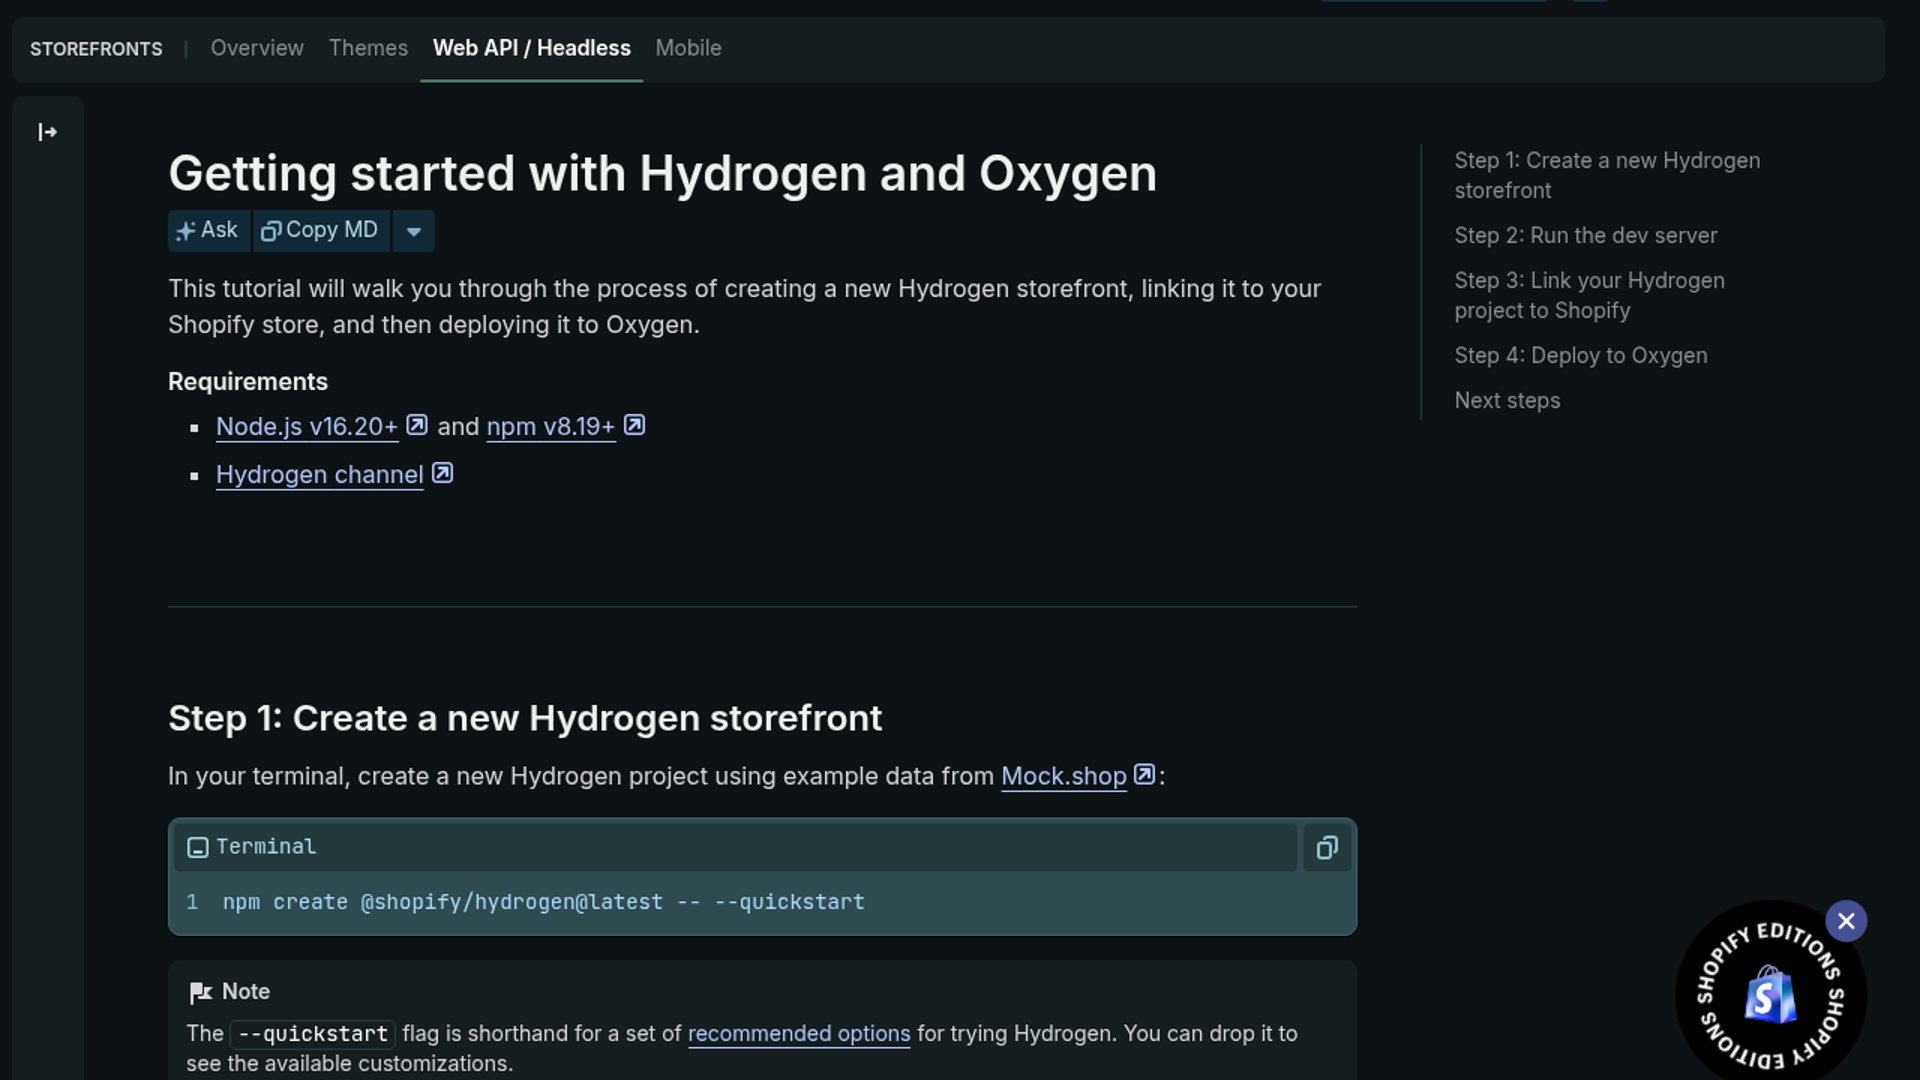Expand the collapsed sidebar navigation

pyautogui.click(x=47, y=132)
